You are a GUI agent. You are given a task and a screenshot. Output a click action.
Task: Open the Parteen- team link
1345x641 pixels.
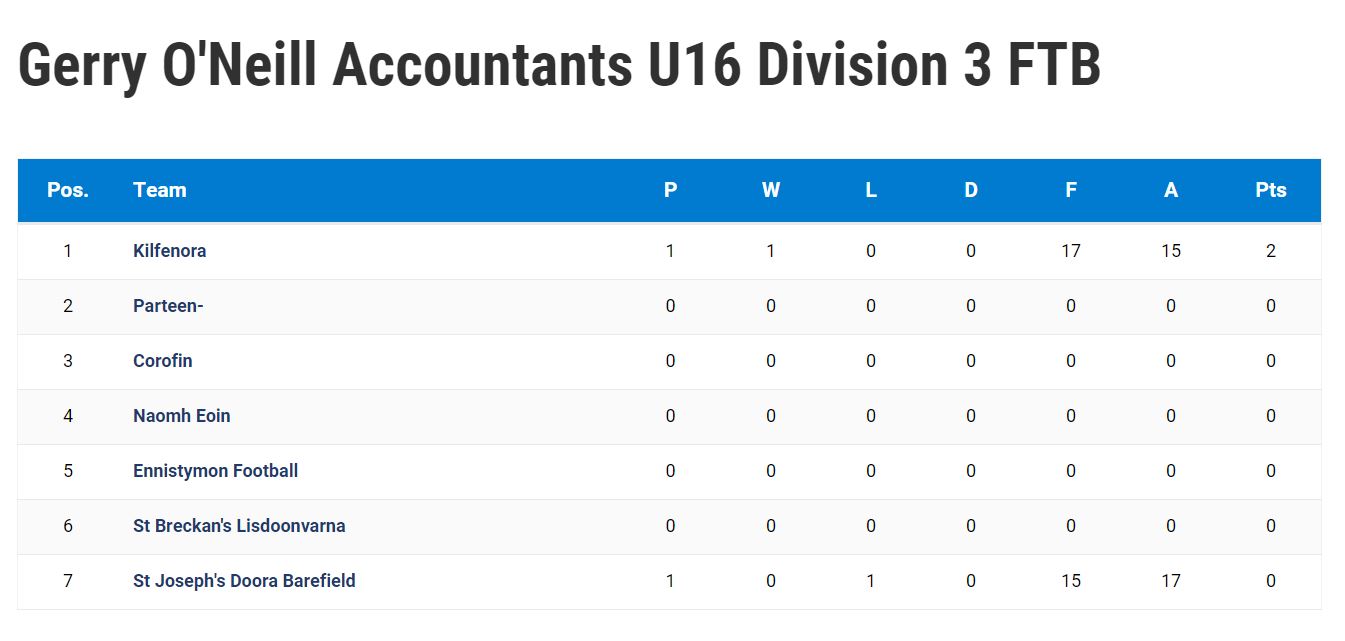tap(168, 306)
